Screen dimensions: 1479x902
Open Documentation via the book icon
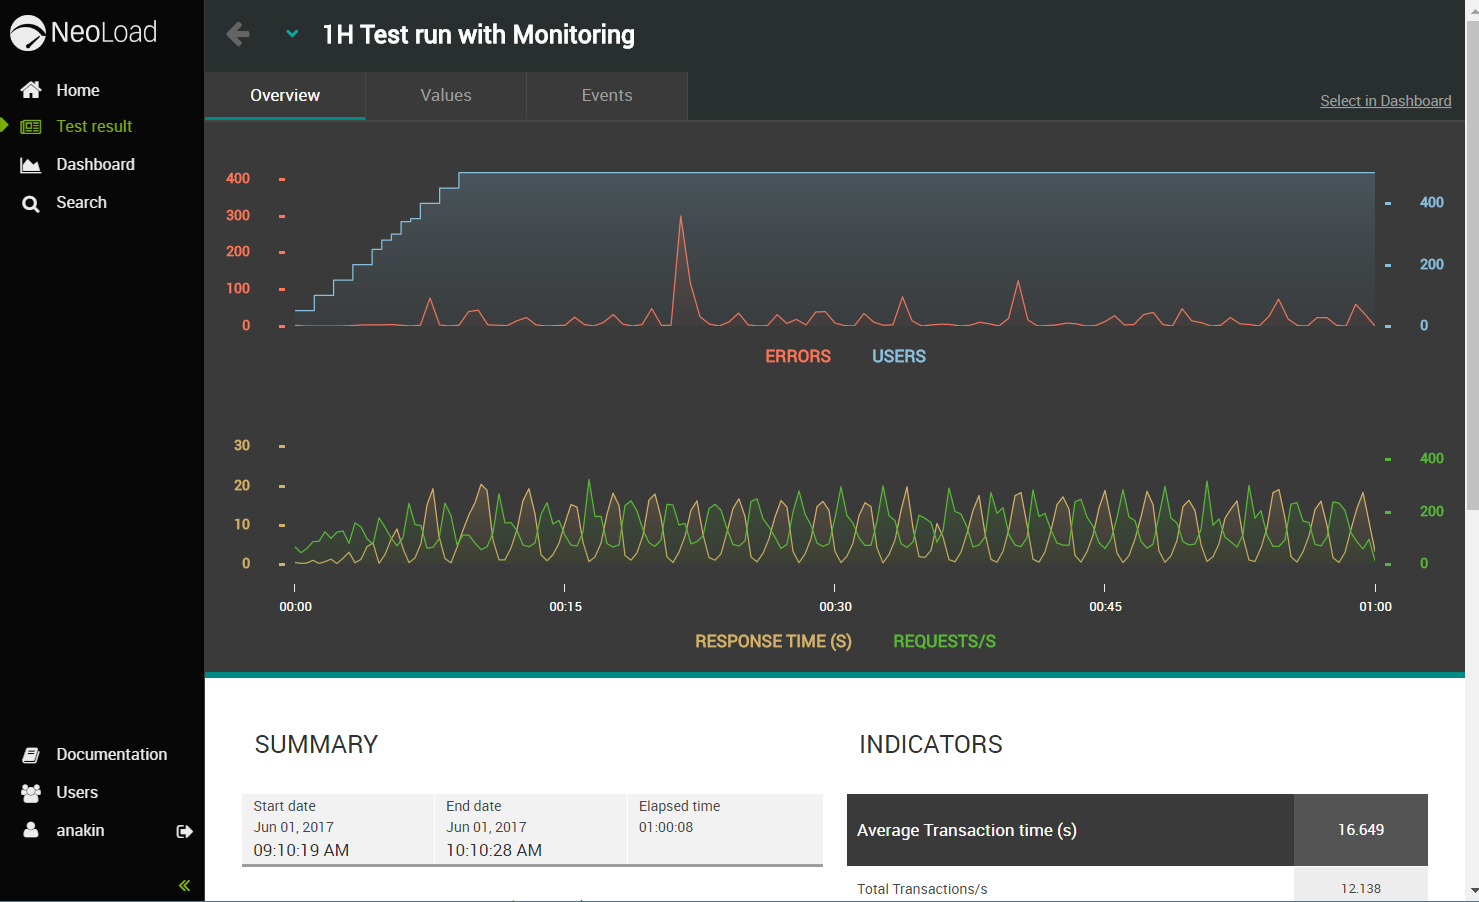(31, 755)
